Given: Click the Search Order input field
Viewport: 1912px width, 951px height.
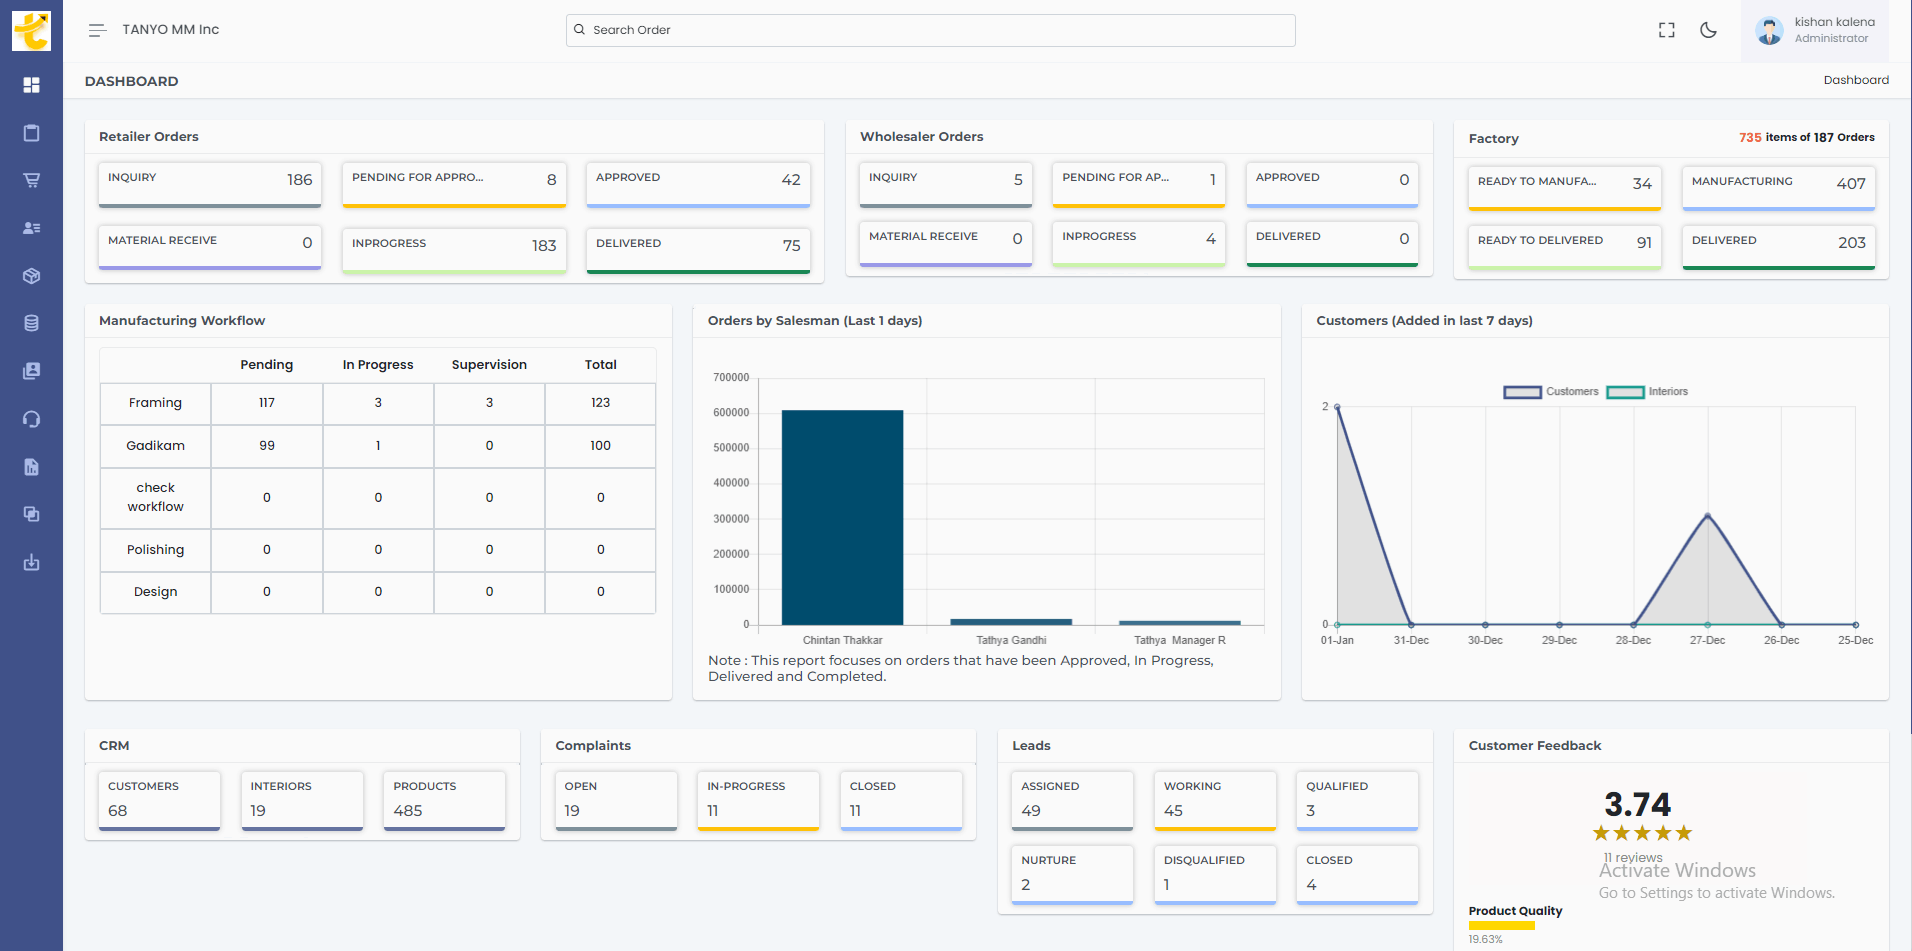Looking at the screenshot, I should pos(930,30).
